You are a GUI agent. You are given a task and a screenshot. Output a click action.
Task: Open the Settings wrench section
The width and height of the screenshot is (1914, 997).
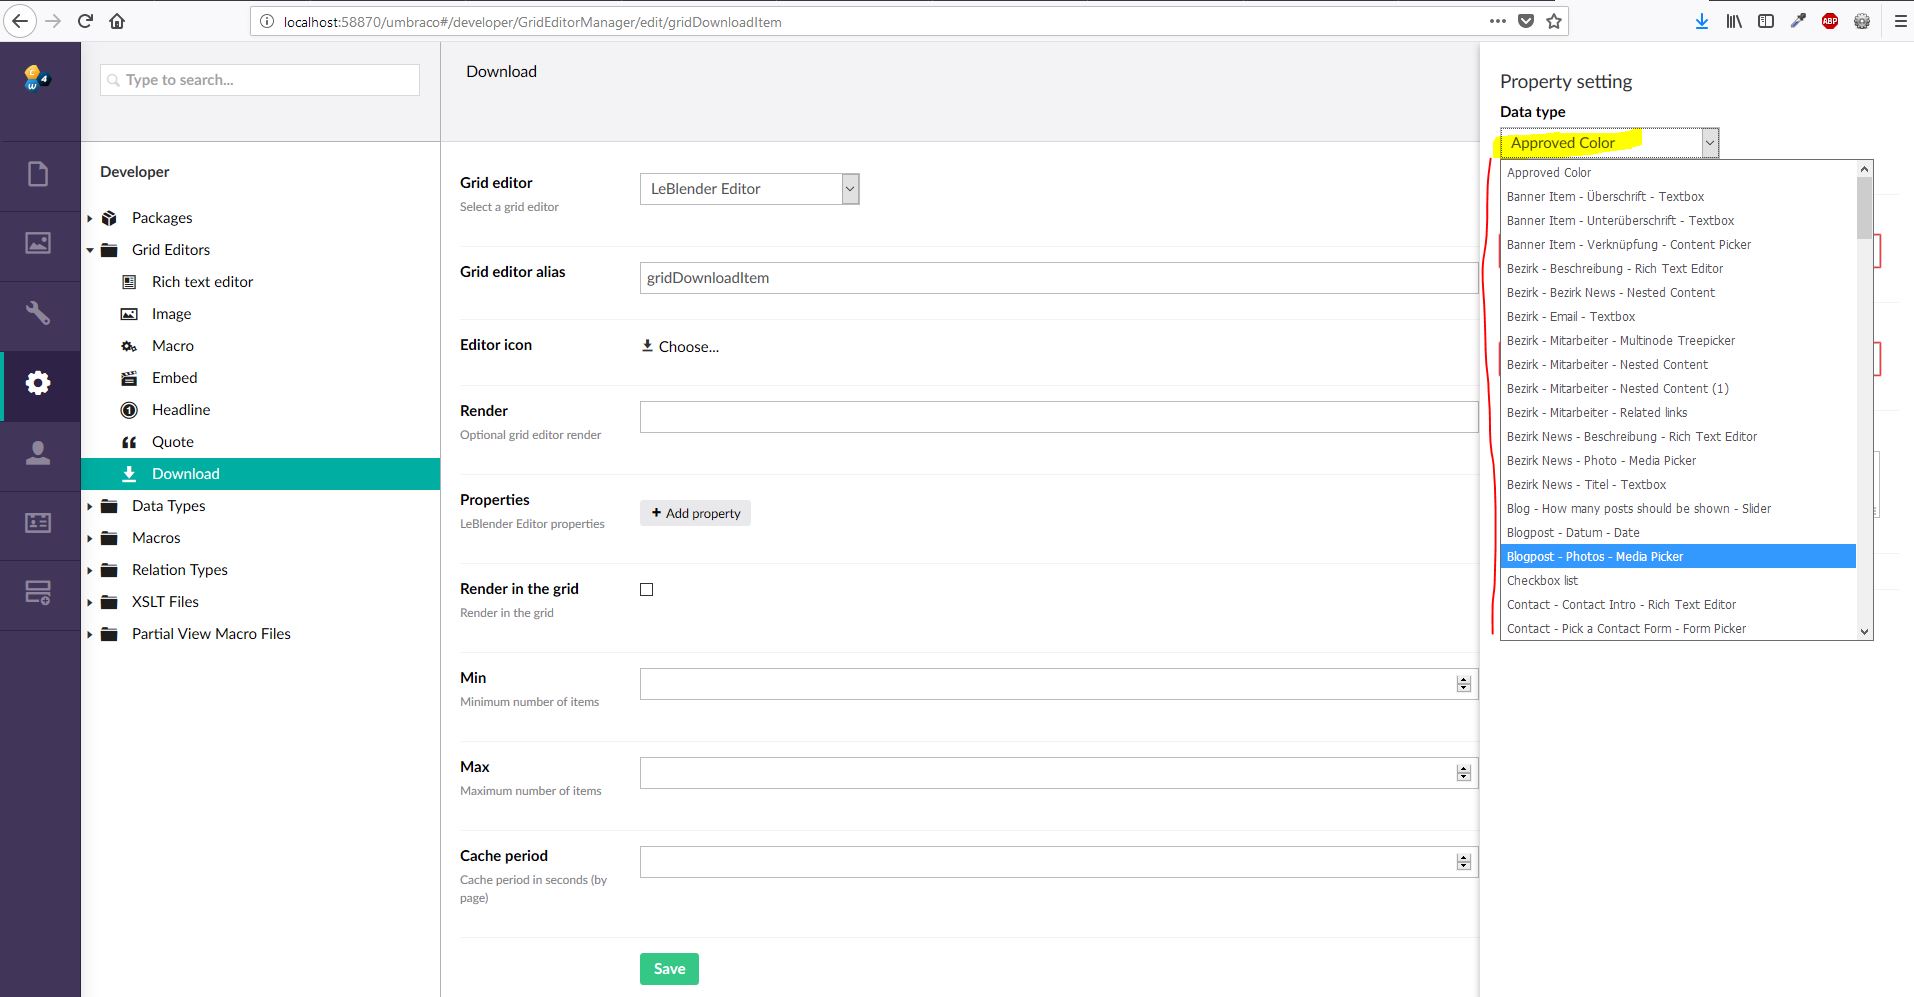38,313
